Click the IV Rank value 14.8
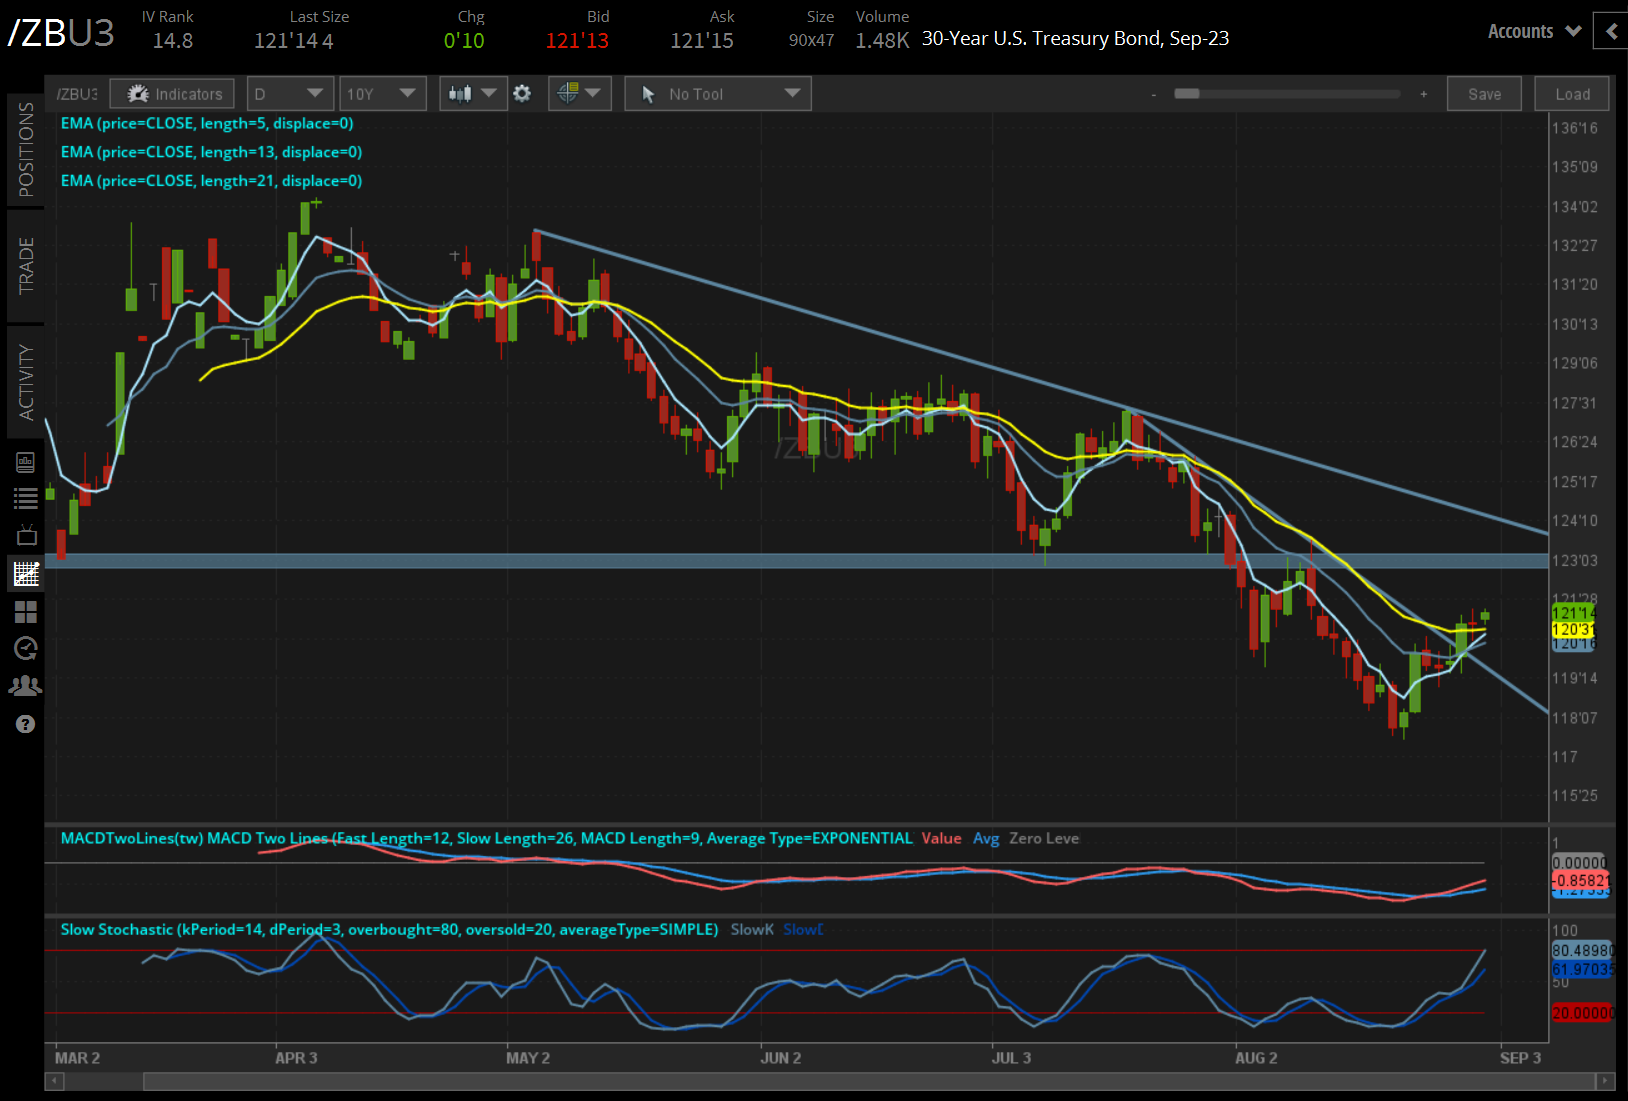 click(172, 41)
